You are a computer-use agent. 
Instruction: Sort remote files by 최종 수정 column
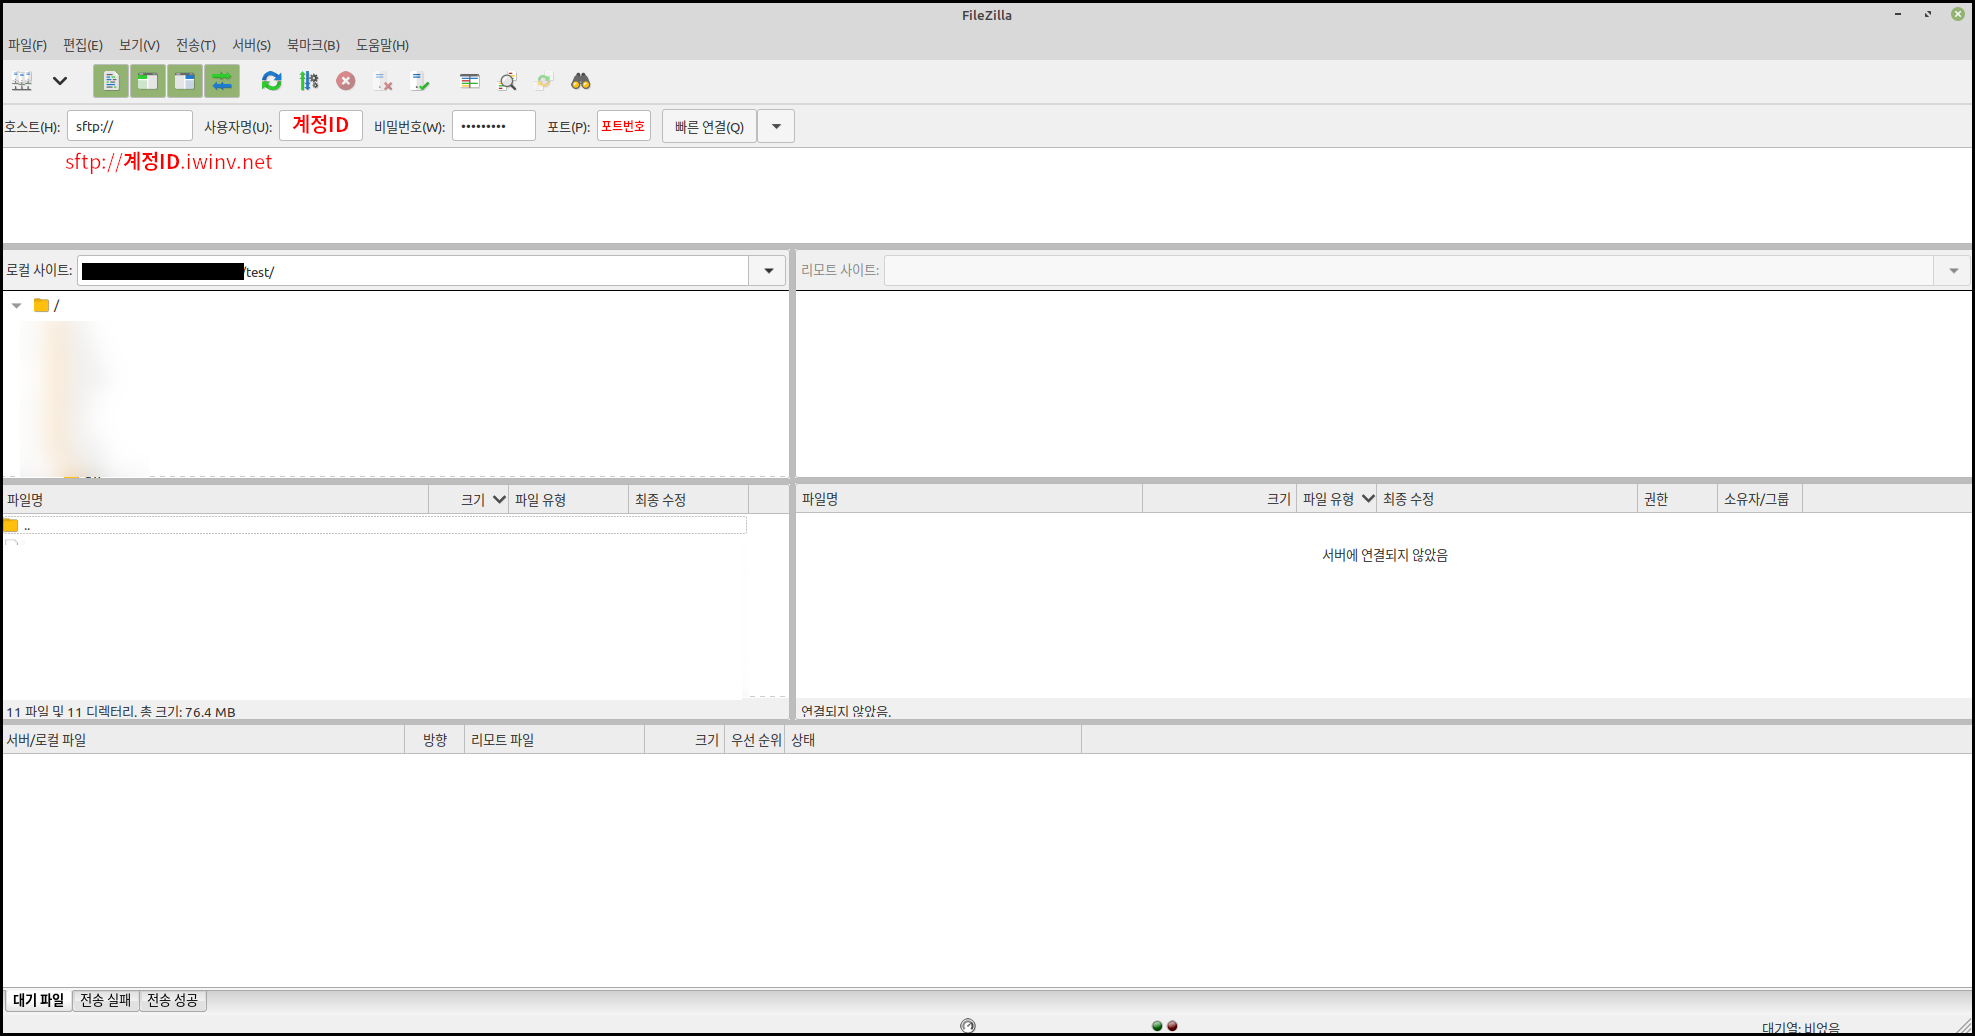(1507, 499)
